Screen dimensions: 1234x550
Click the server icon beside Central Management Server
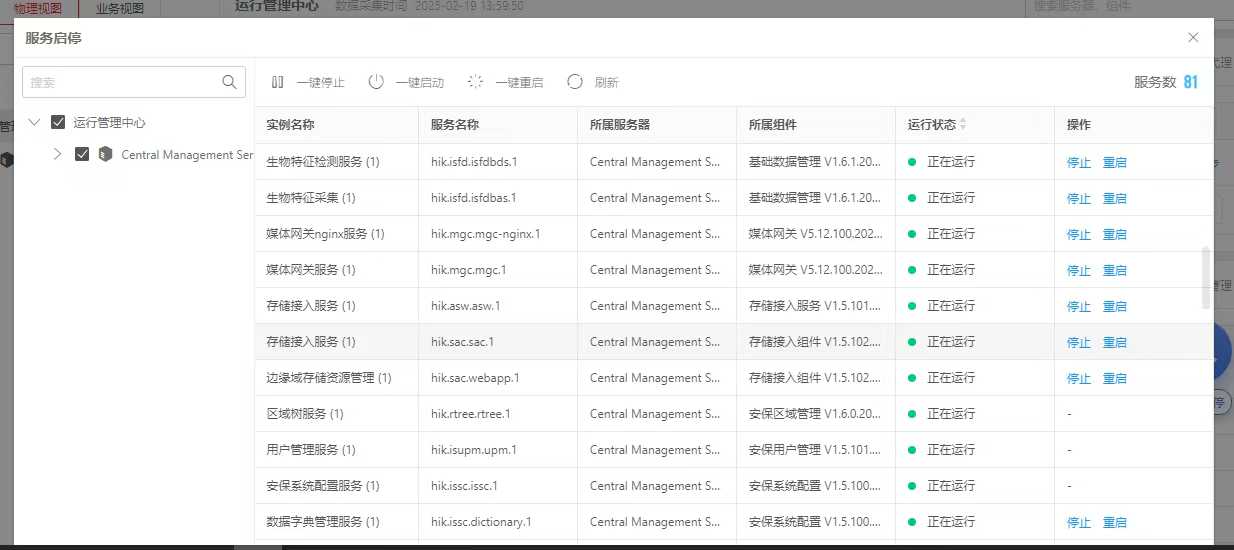point(105,154)
